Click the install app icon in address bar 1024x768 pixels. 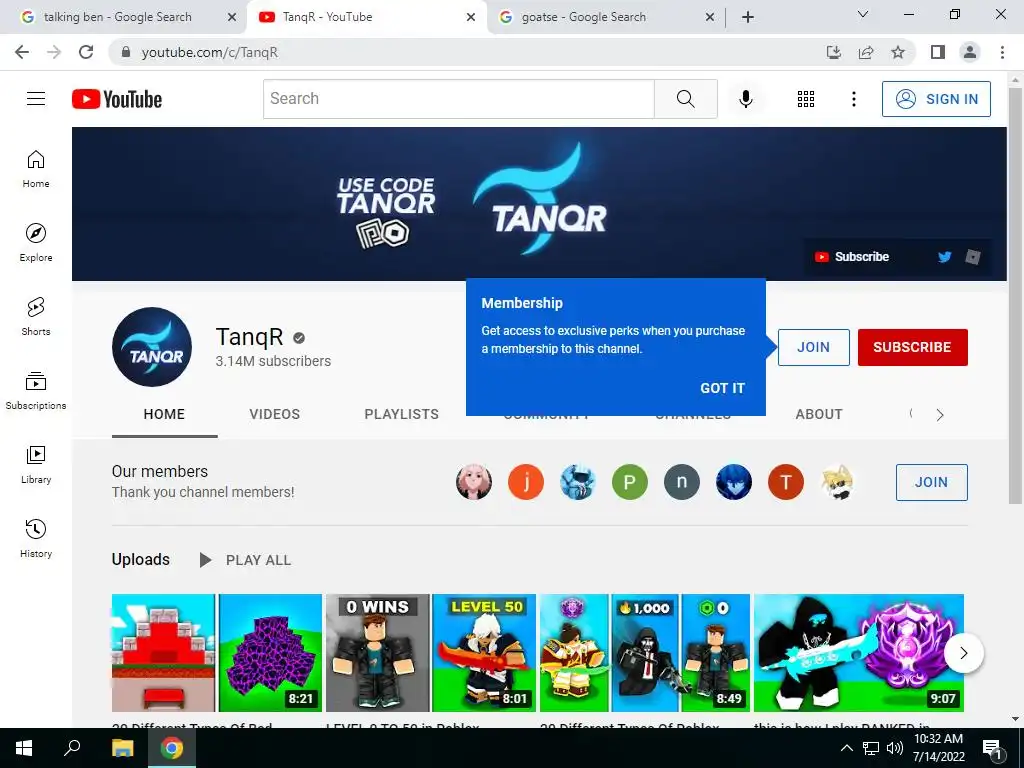tap(834, 52)
